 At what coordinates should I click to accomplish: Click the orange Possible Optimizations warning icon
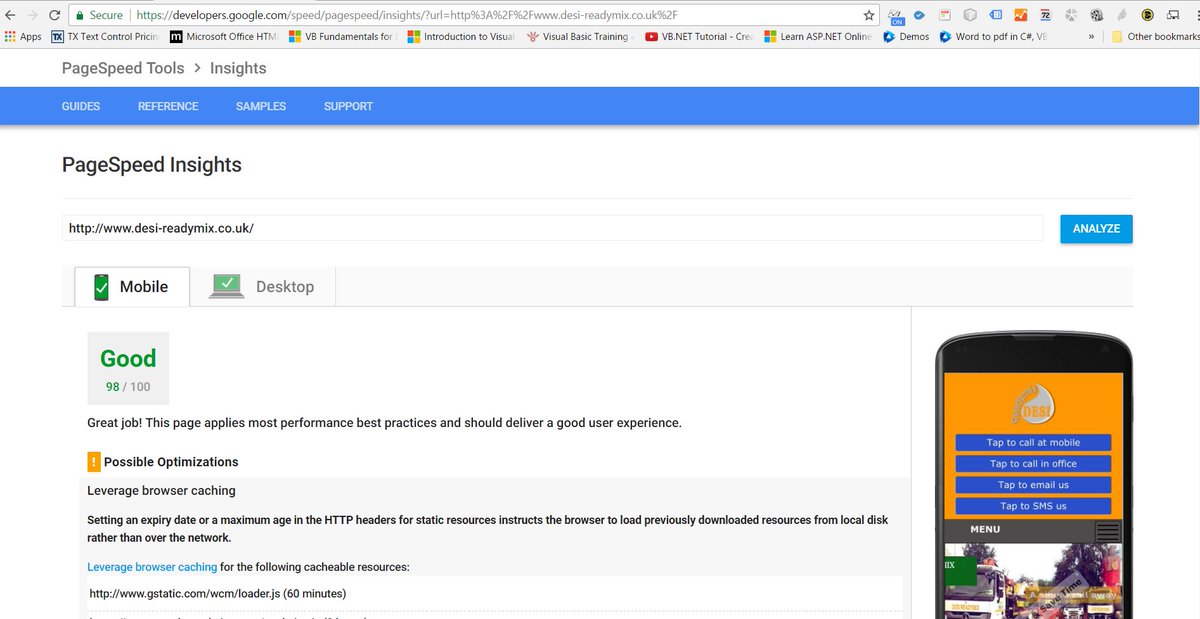click(93, 462)
